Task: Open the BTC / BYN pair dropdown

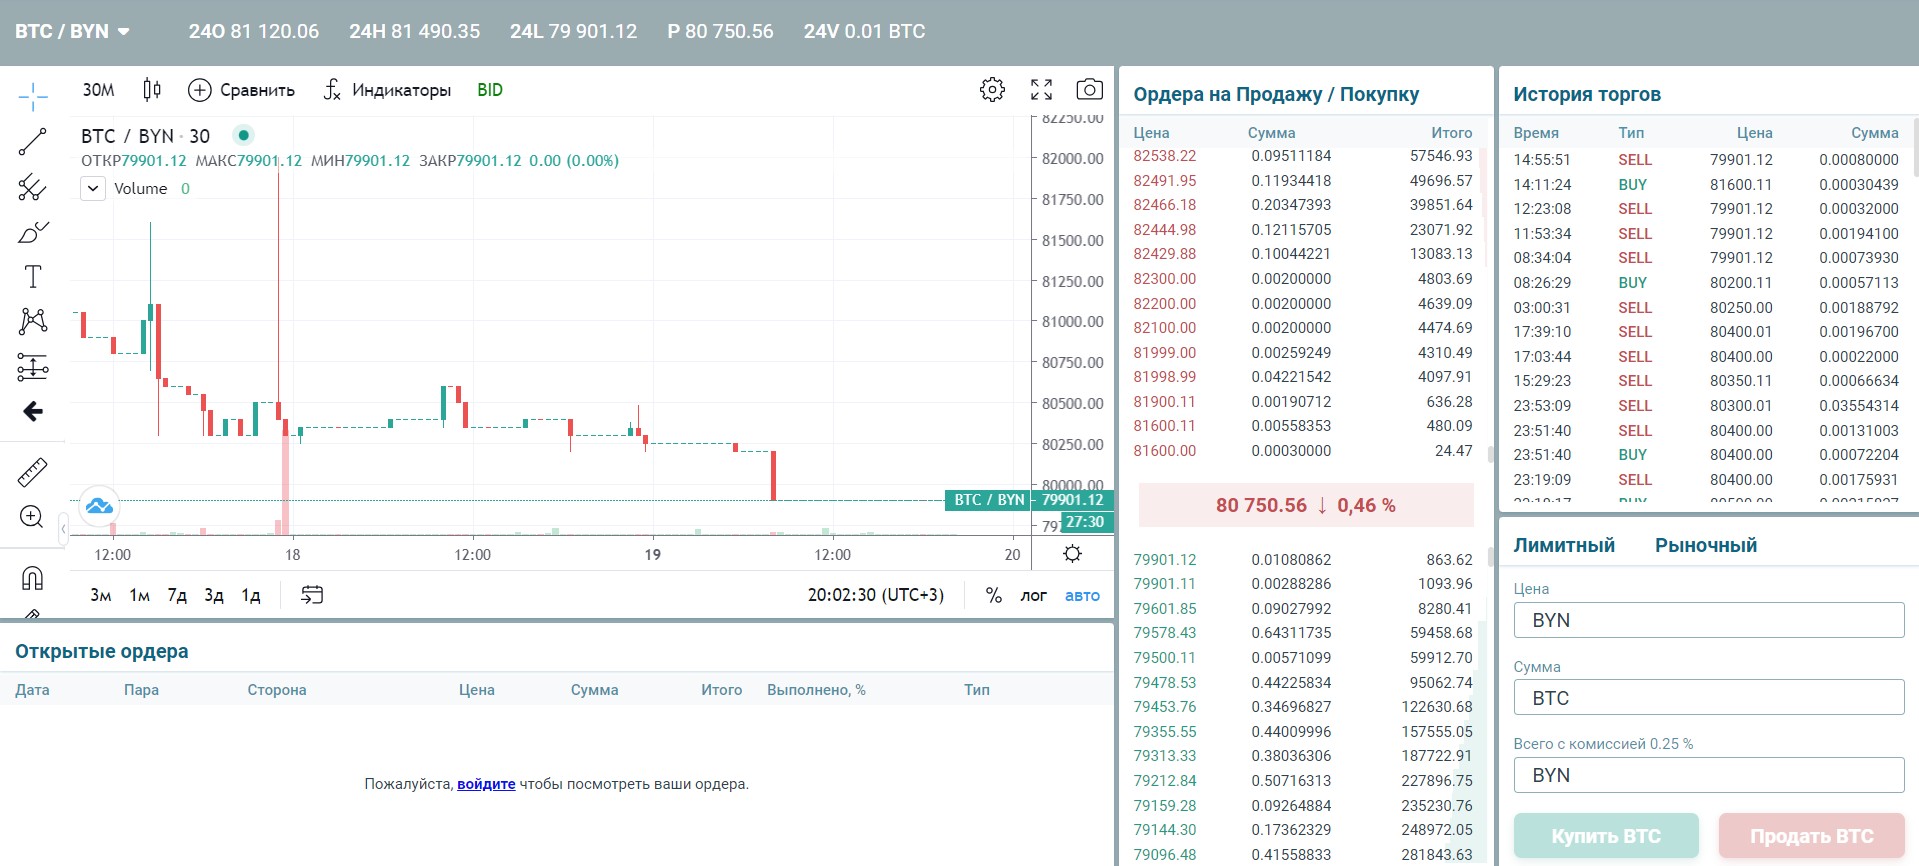Action: point(72,32)
